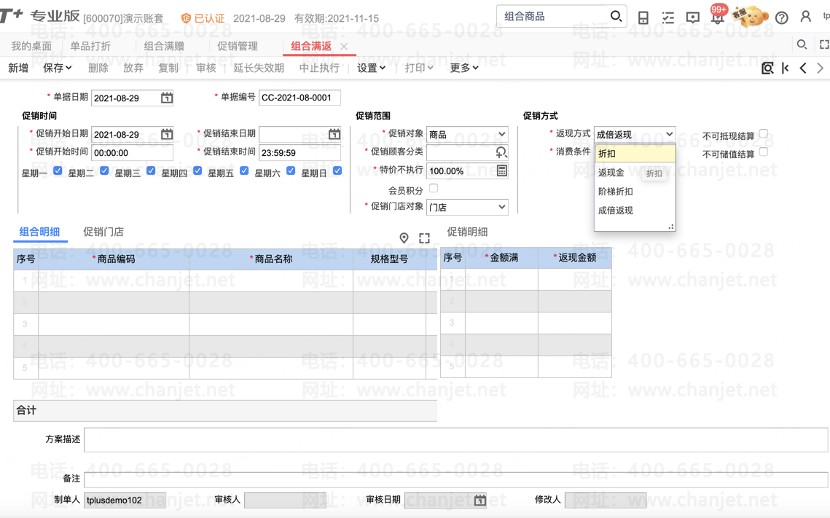
Task: Open calendar for 促销开始日期
Action: tap(167, 134)
